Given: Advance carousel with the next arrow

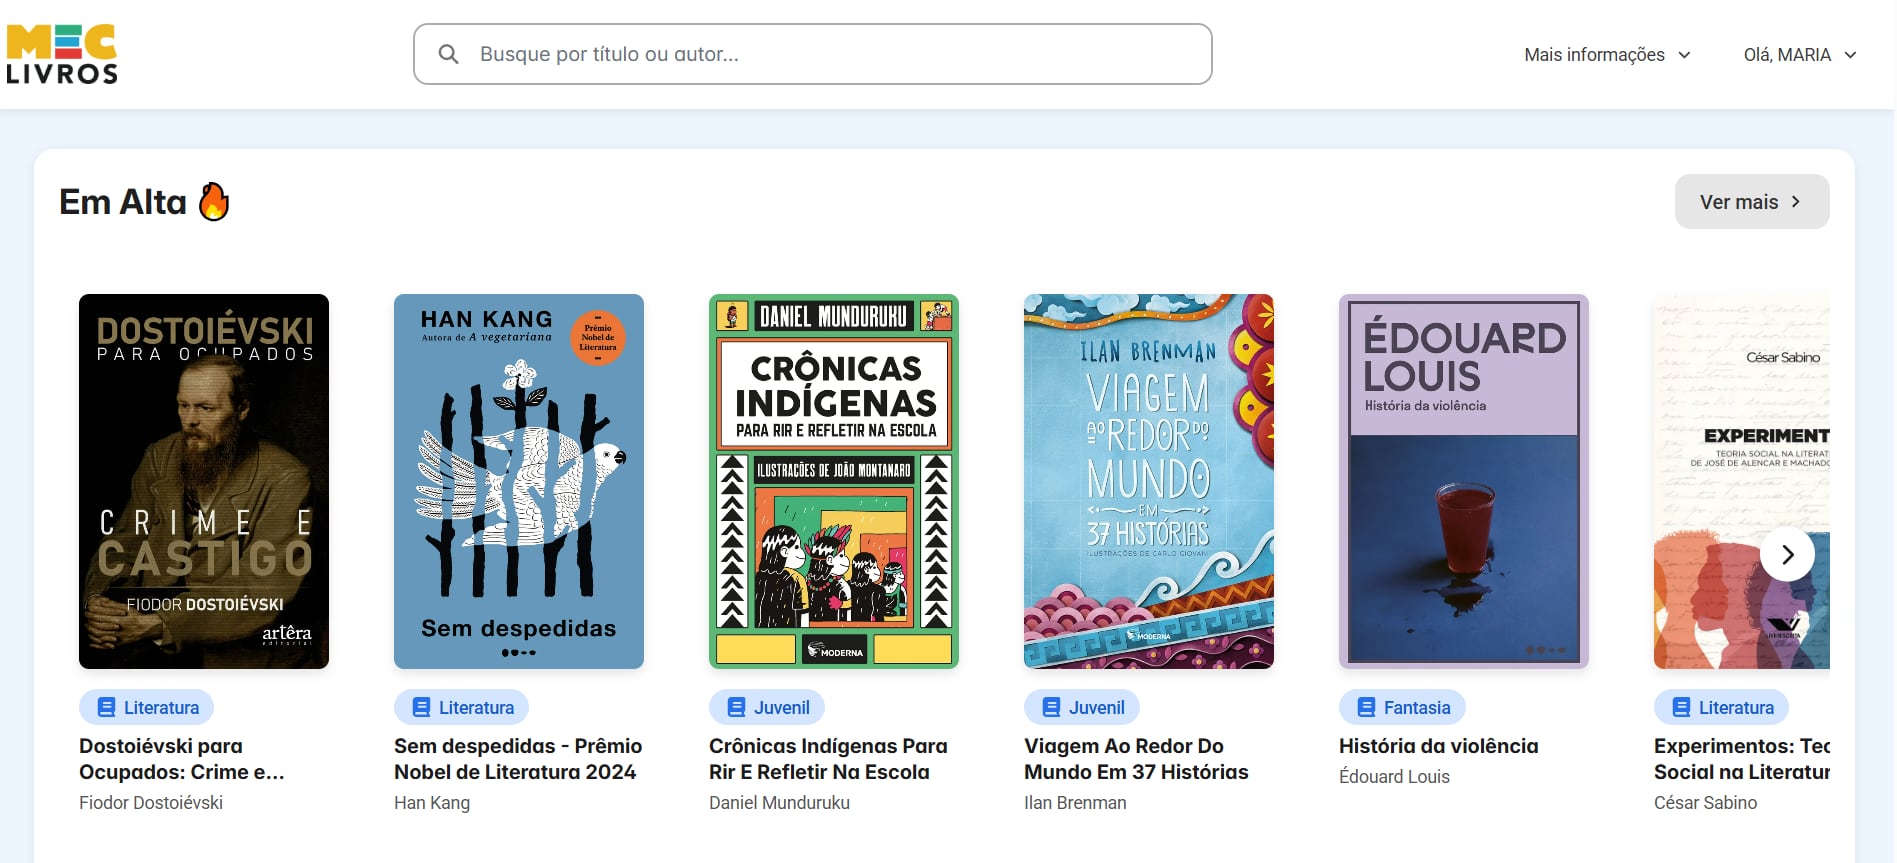Looking at the screenshot, I should click(x=1787, y=554).
